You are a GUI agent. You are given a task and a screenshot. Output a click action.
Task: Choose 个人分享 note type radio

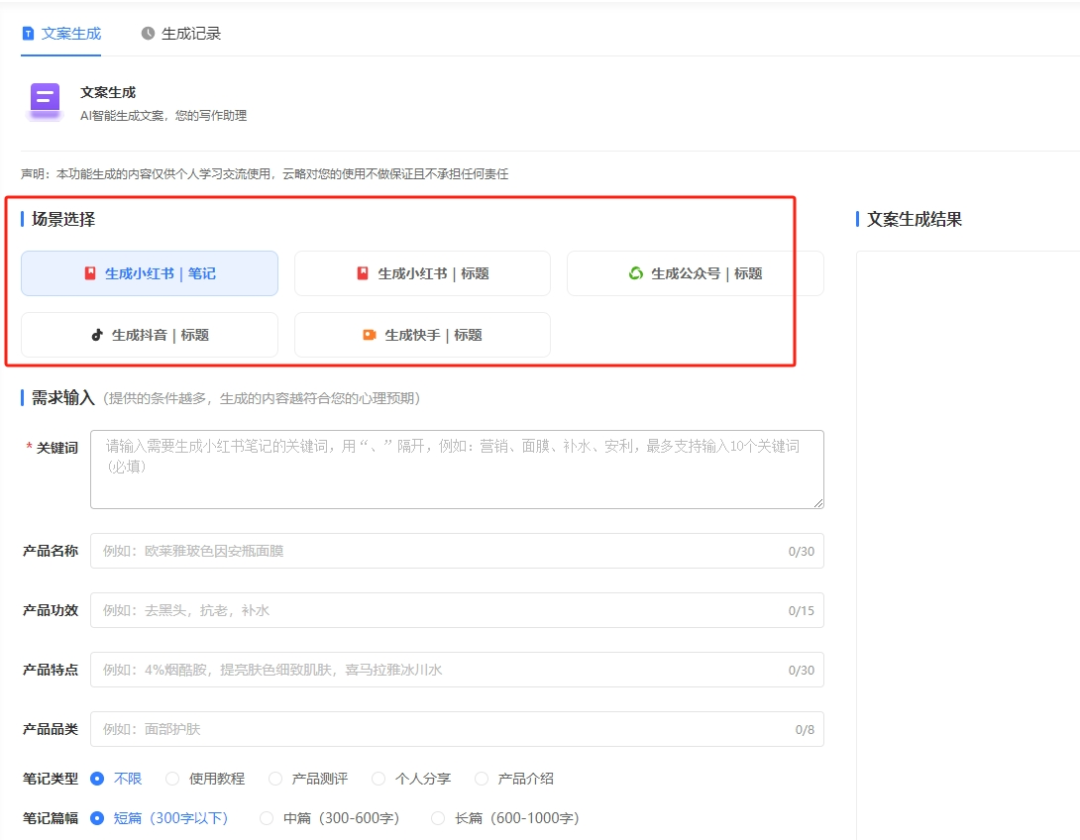coord(379,779)
